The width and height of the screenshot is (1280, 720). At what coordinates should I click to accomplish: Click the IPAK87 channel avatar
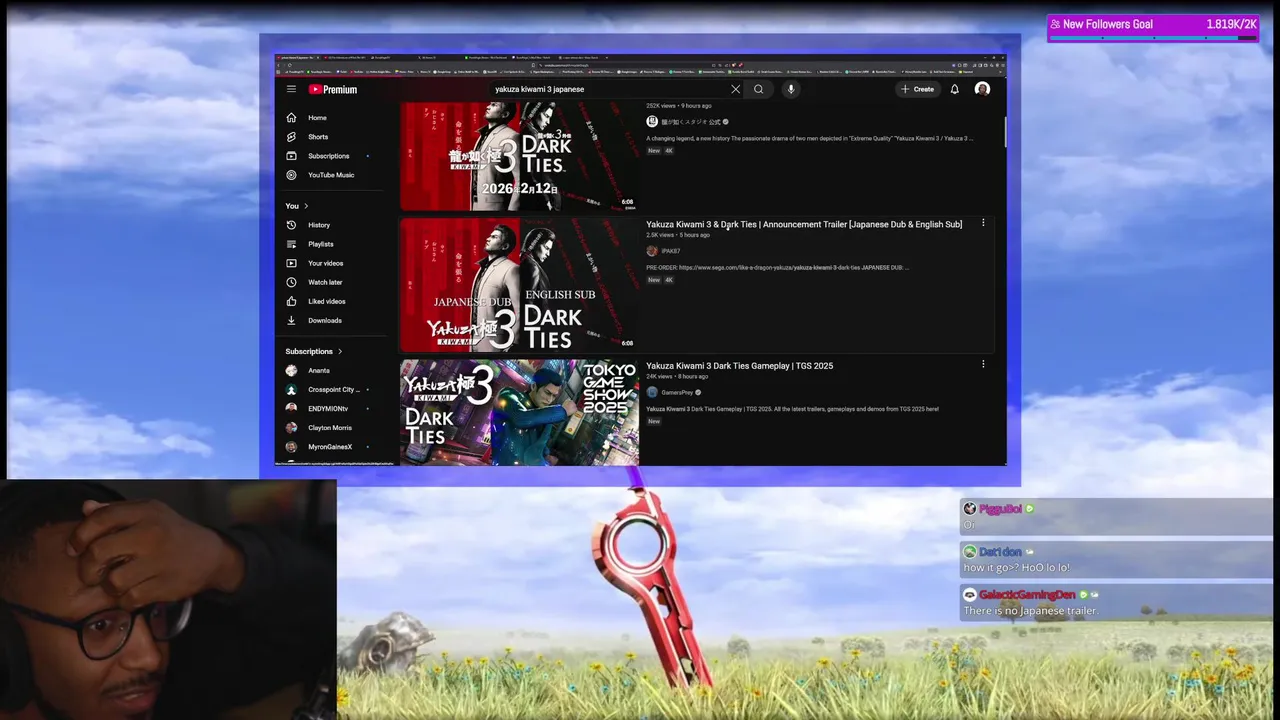(x=652, y=252)
